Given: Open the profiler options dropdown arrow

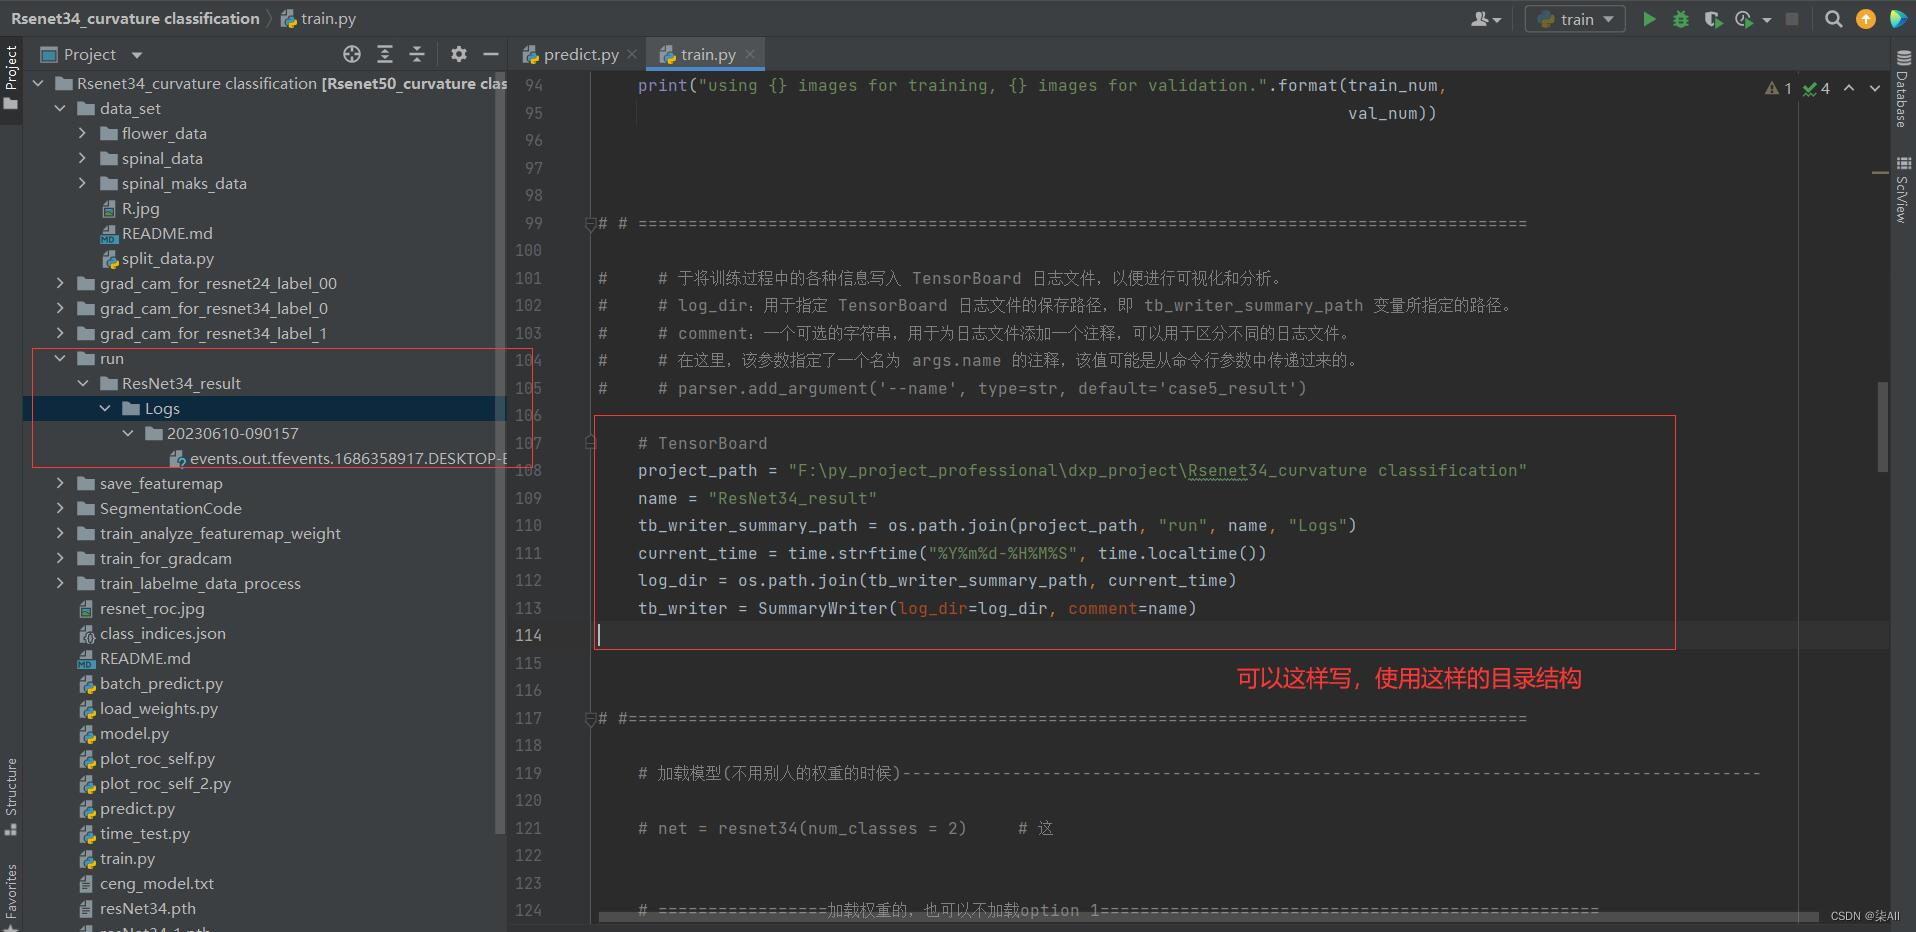Looking at the screenshot, I should point(1767,20).
